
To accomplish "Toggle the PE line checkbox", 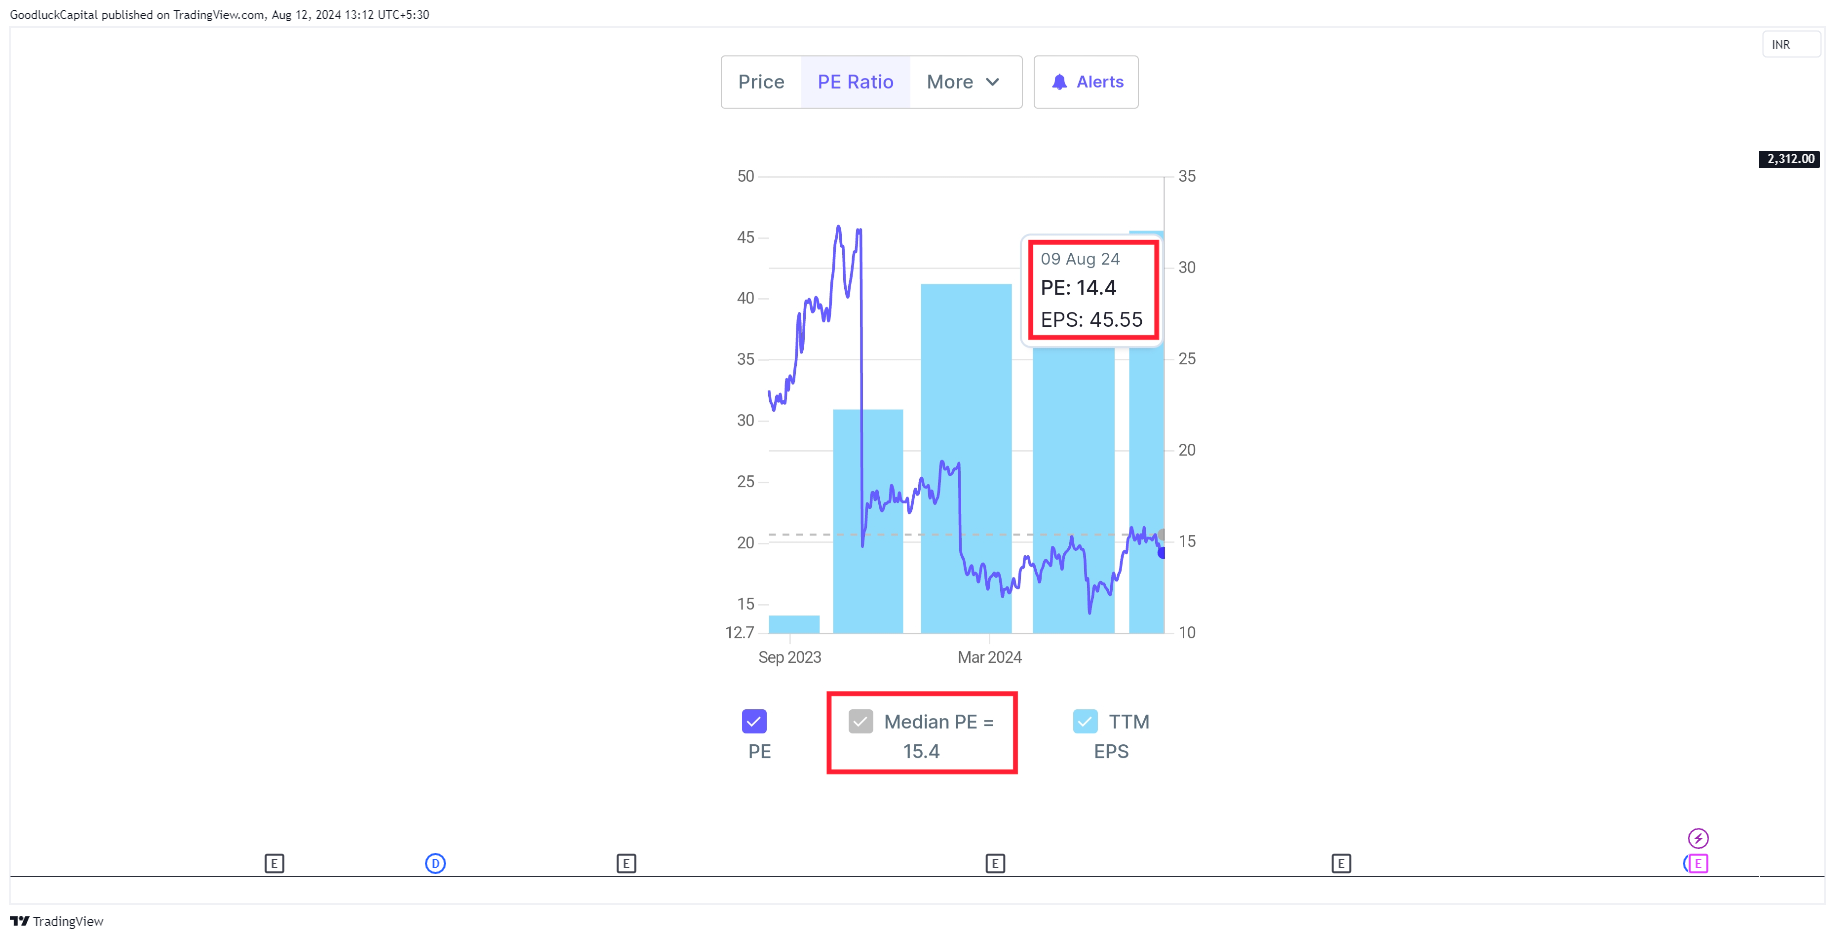I will coord(754,721).
